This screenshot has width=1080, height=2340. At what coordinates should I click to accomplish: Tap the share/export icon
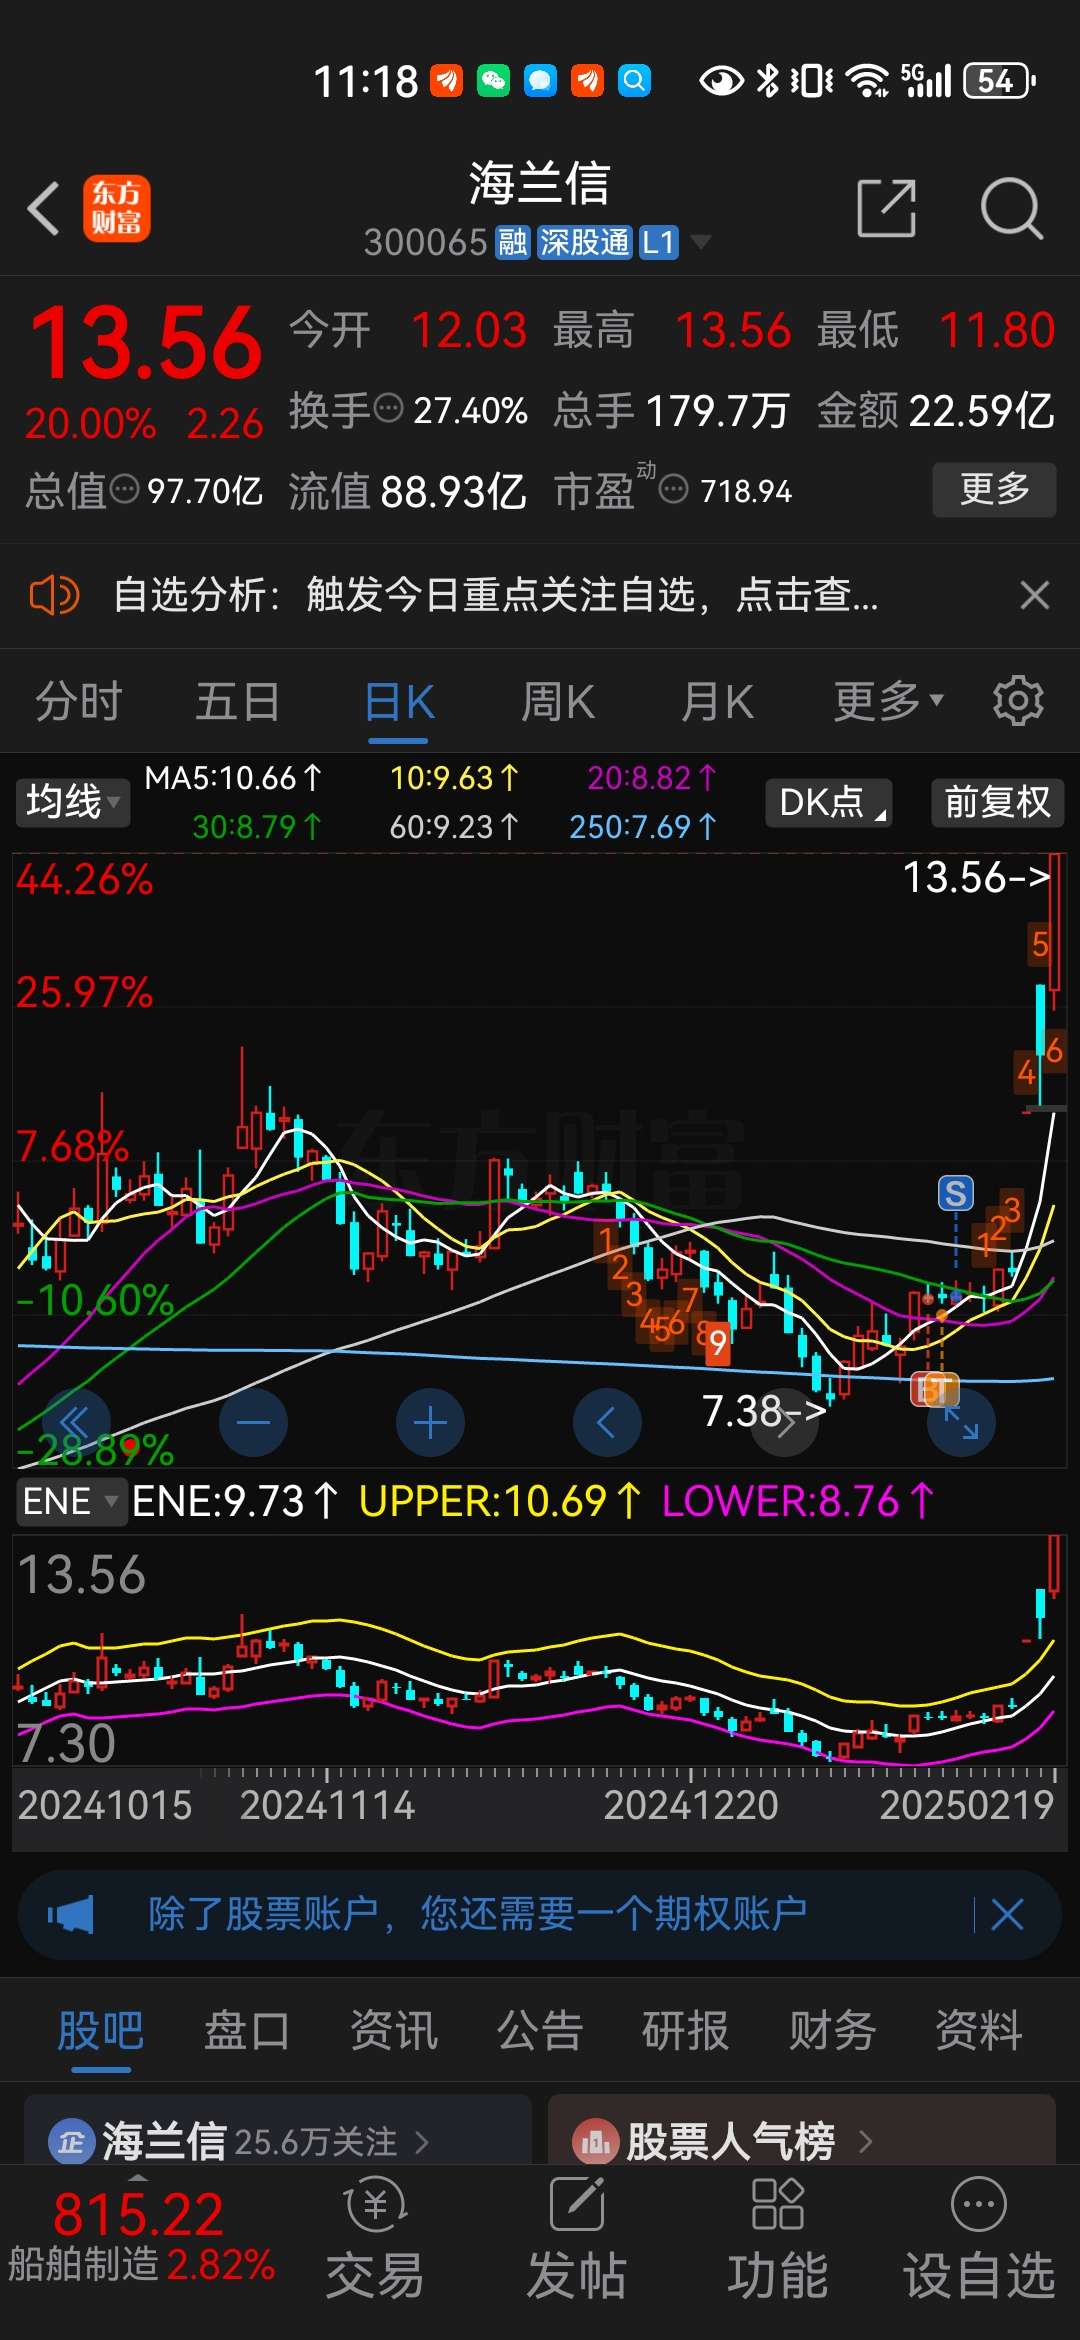(x=887, y=208)
